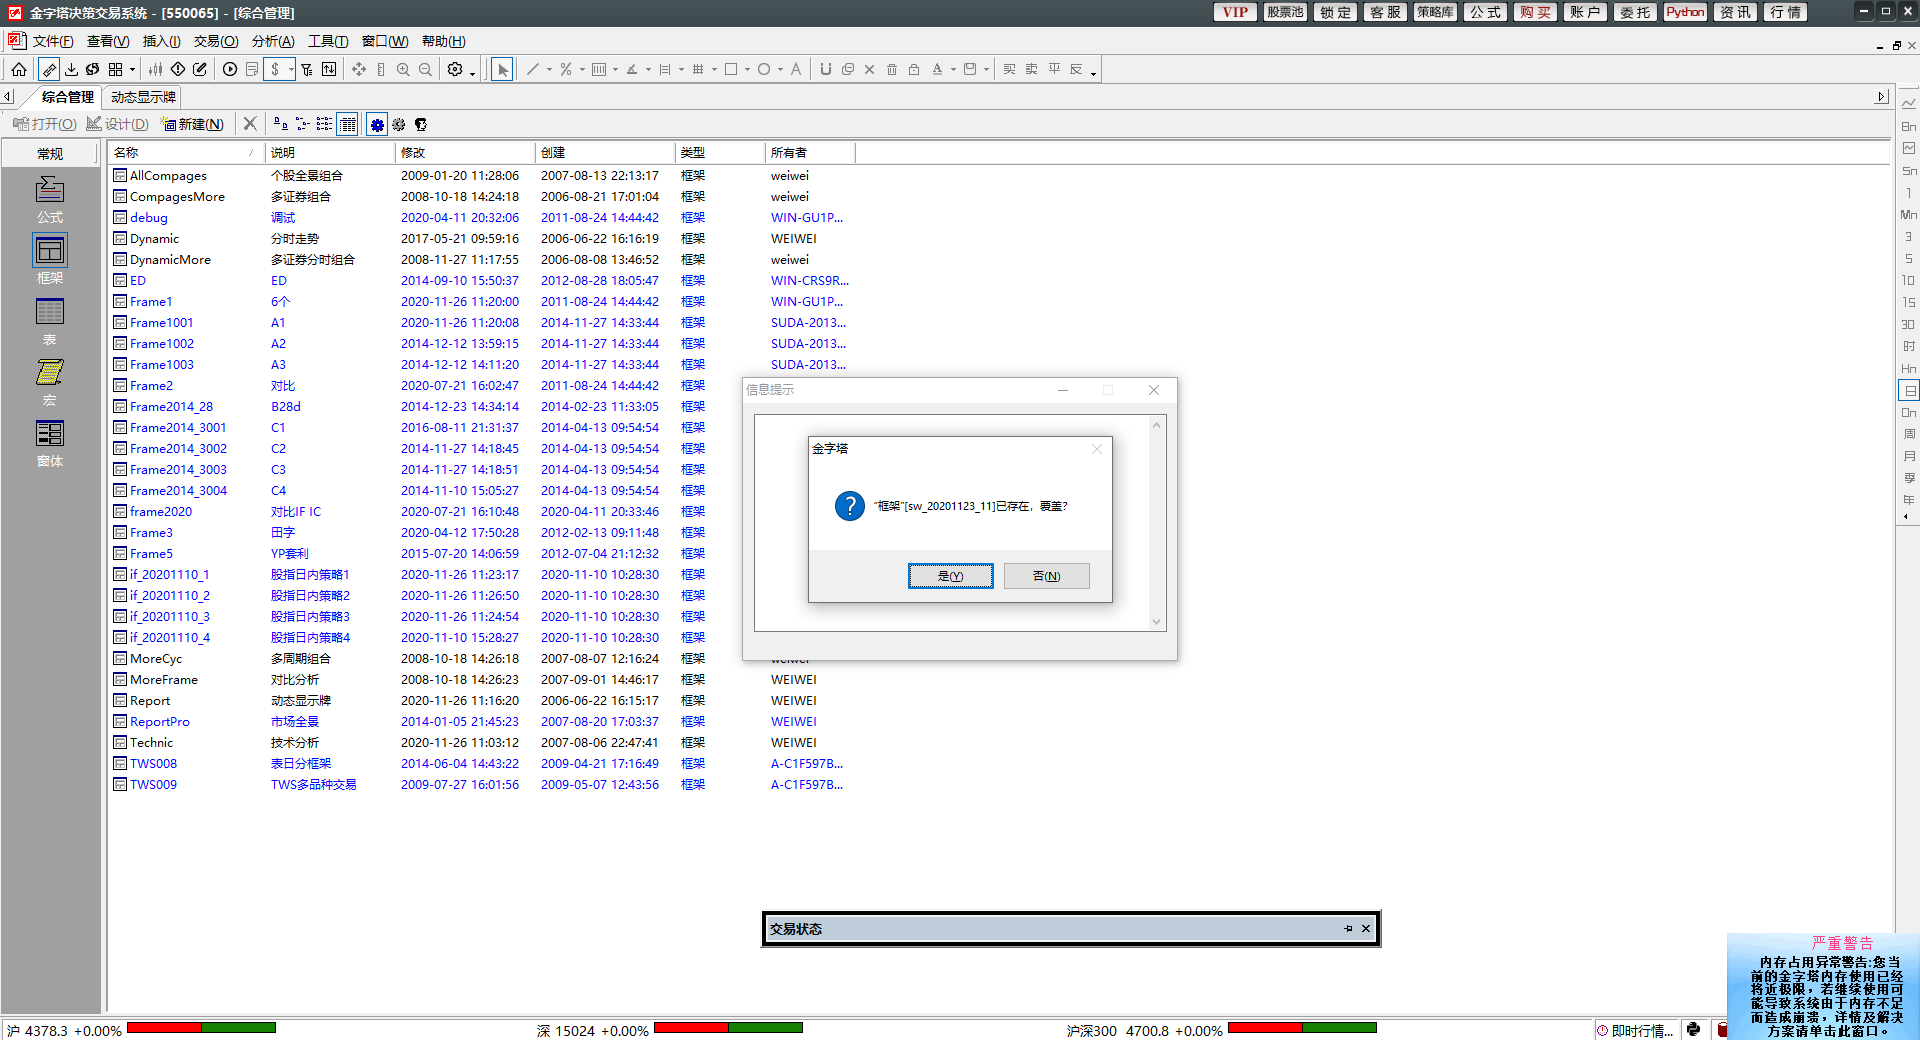Screen dimensions: 1920x1040
Task: Open the dollar sign button dropdown arrow
Action: coord(291,70)
